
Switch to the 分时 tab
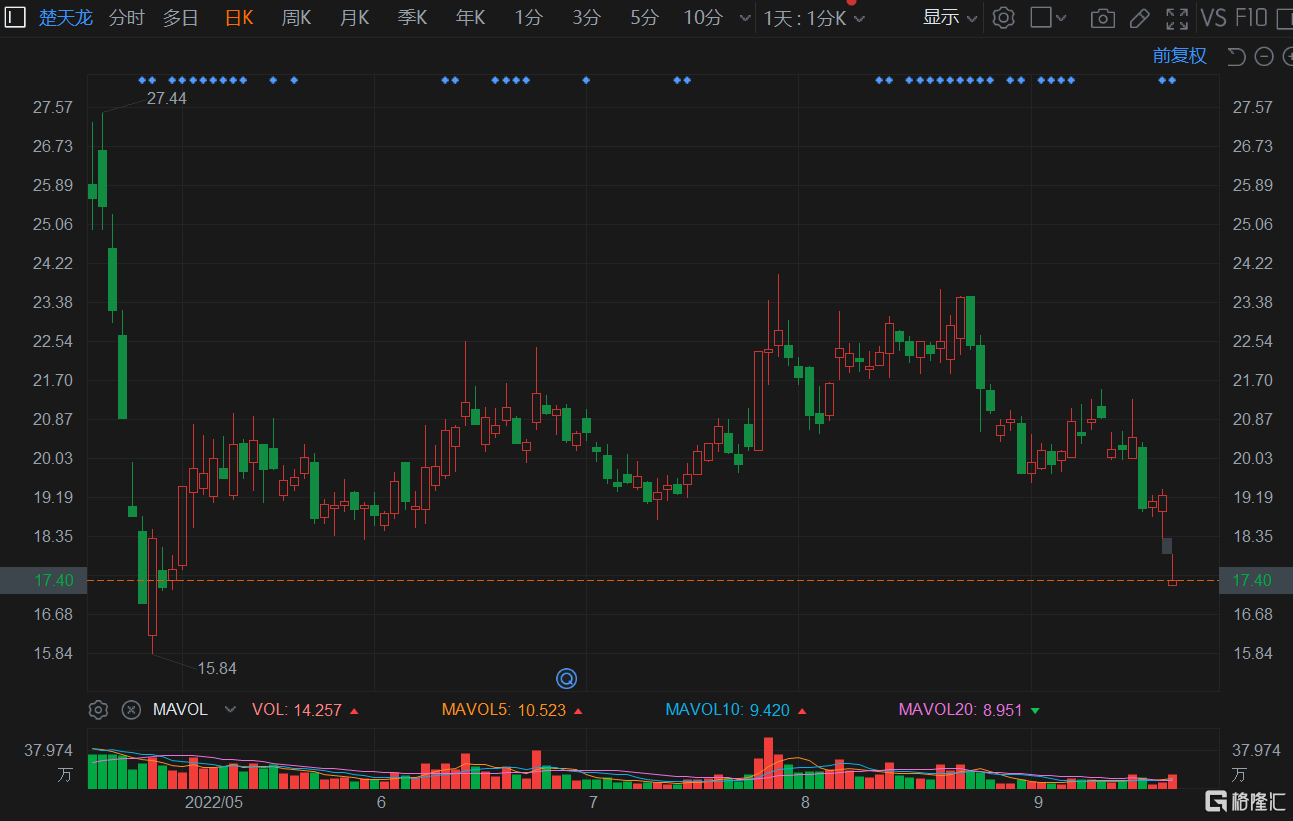tap(127, 17)
